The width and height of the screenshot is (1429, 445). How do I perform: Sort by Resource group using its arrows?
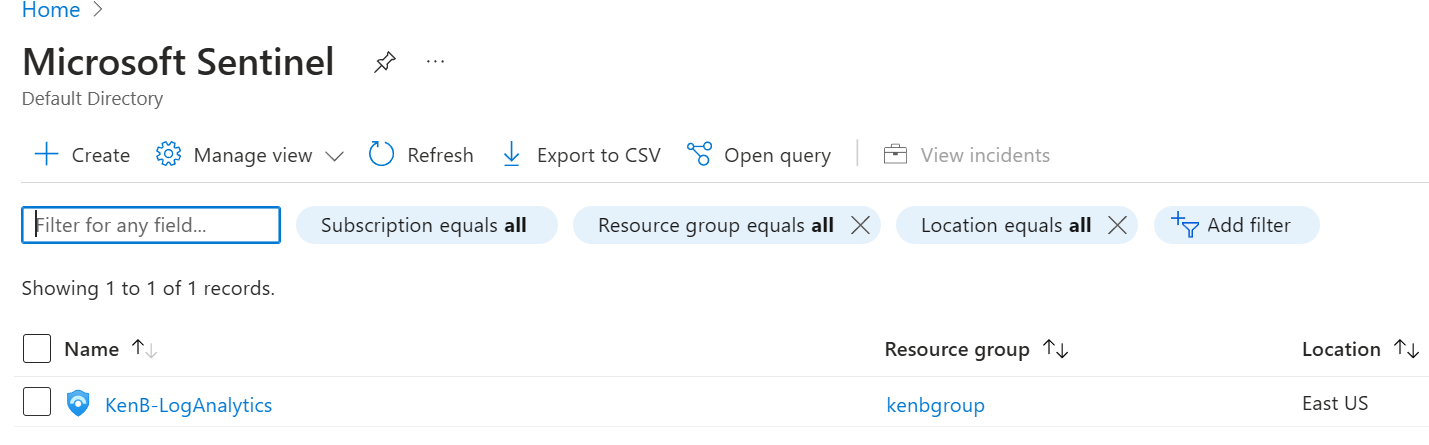[x=1056, y=349]
